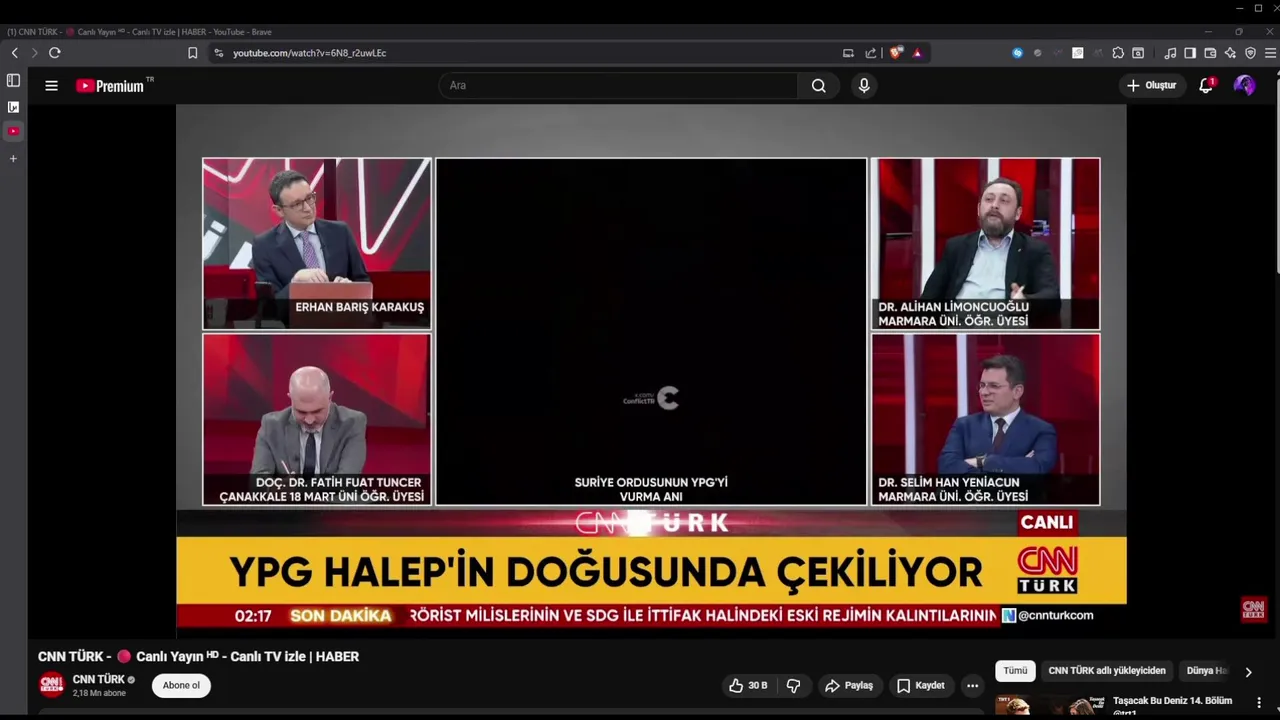The height and width of the screenshot is (720, 1280).
Task: Open the Brave VPN shield icon
Action: tap(1250, 53)
